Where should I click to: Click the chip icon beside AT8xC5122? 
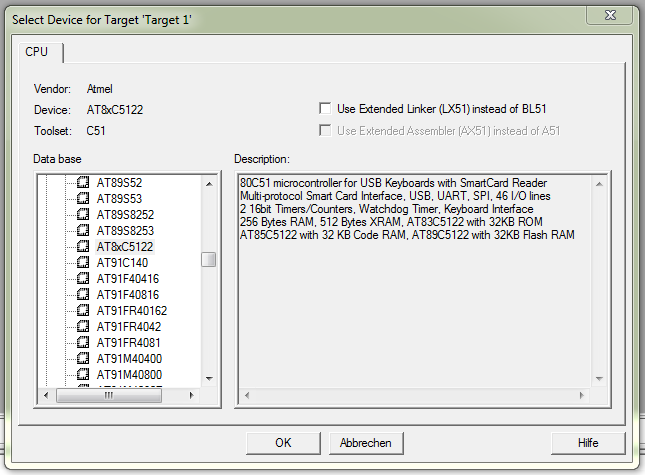pos(83,246)
